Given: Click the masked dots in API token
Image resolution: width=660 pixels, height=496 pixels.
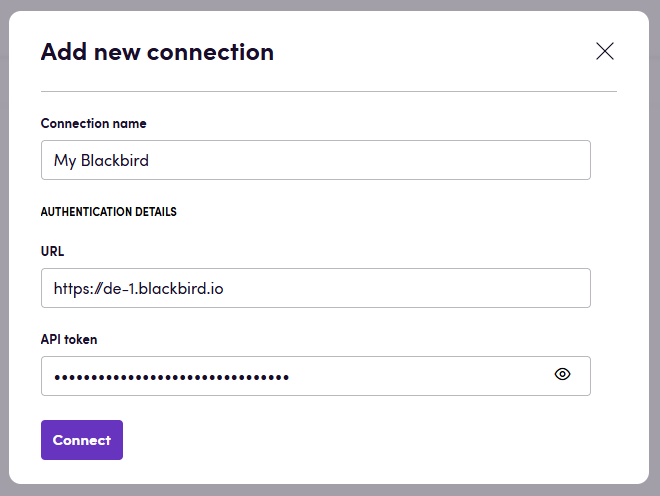Looking at the screenshot, I should tap(170, 377).
